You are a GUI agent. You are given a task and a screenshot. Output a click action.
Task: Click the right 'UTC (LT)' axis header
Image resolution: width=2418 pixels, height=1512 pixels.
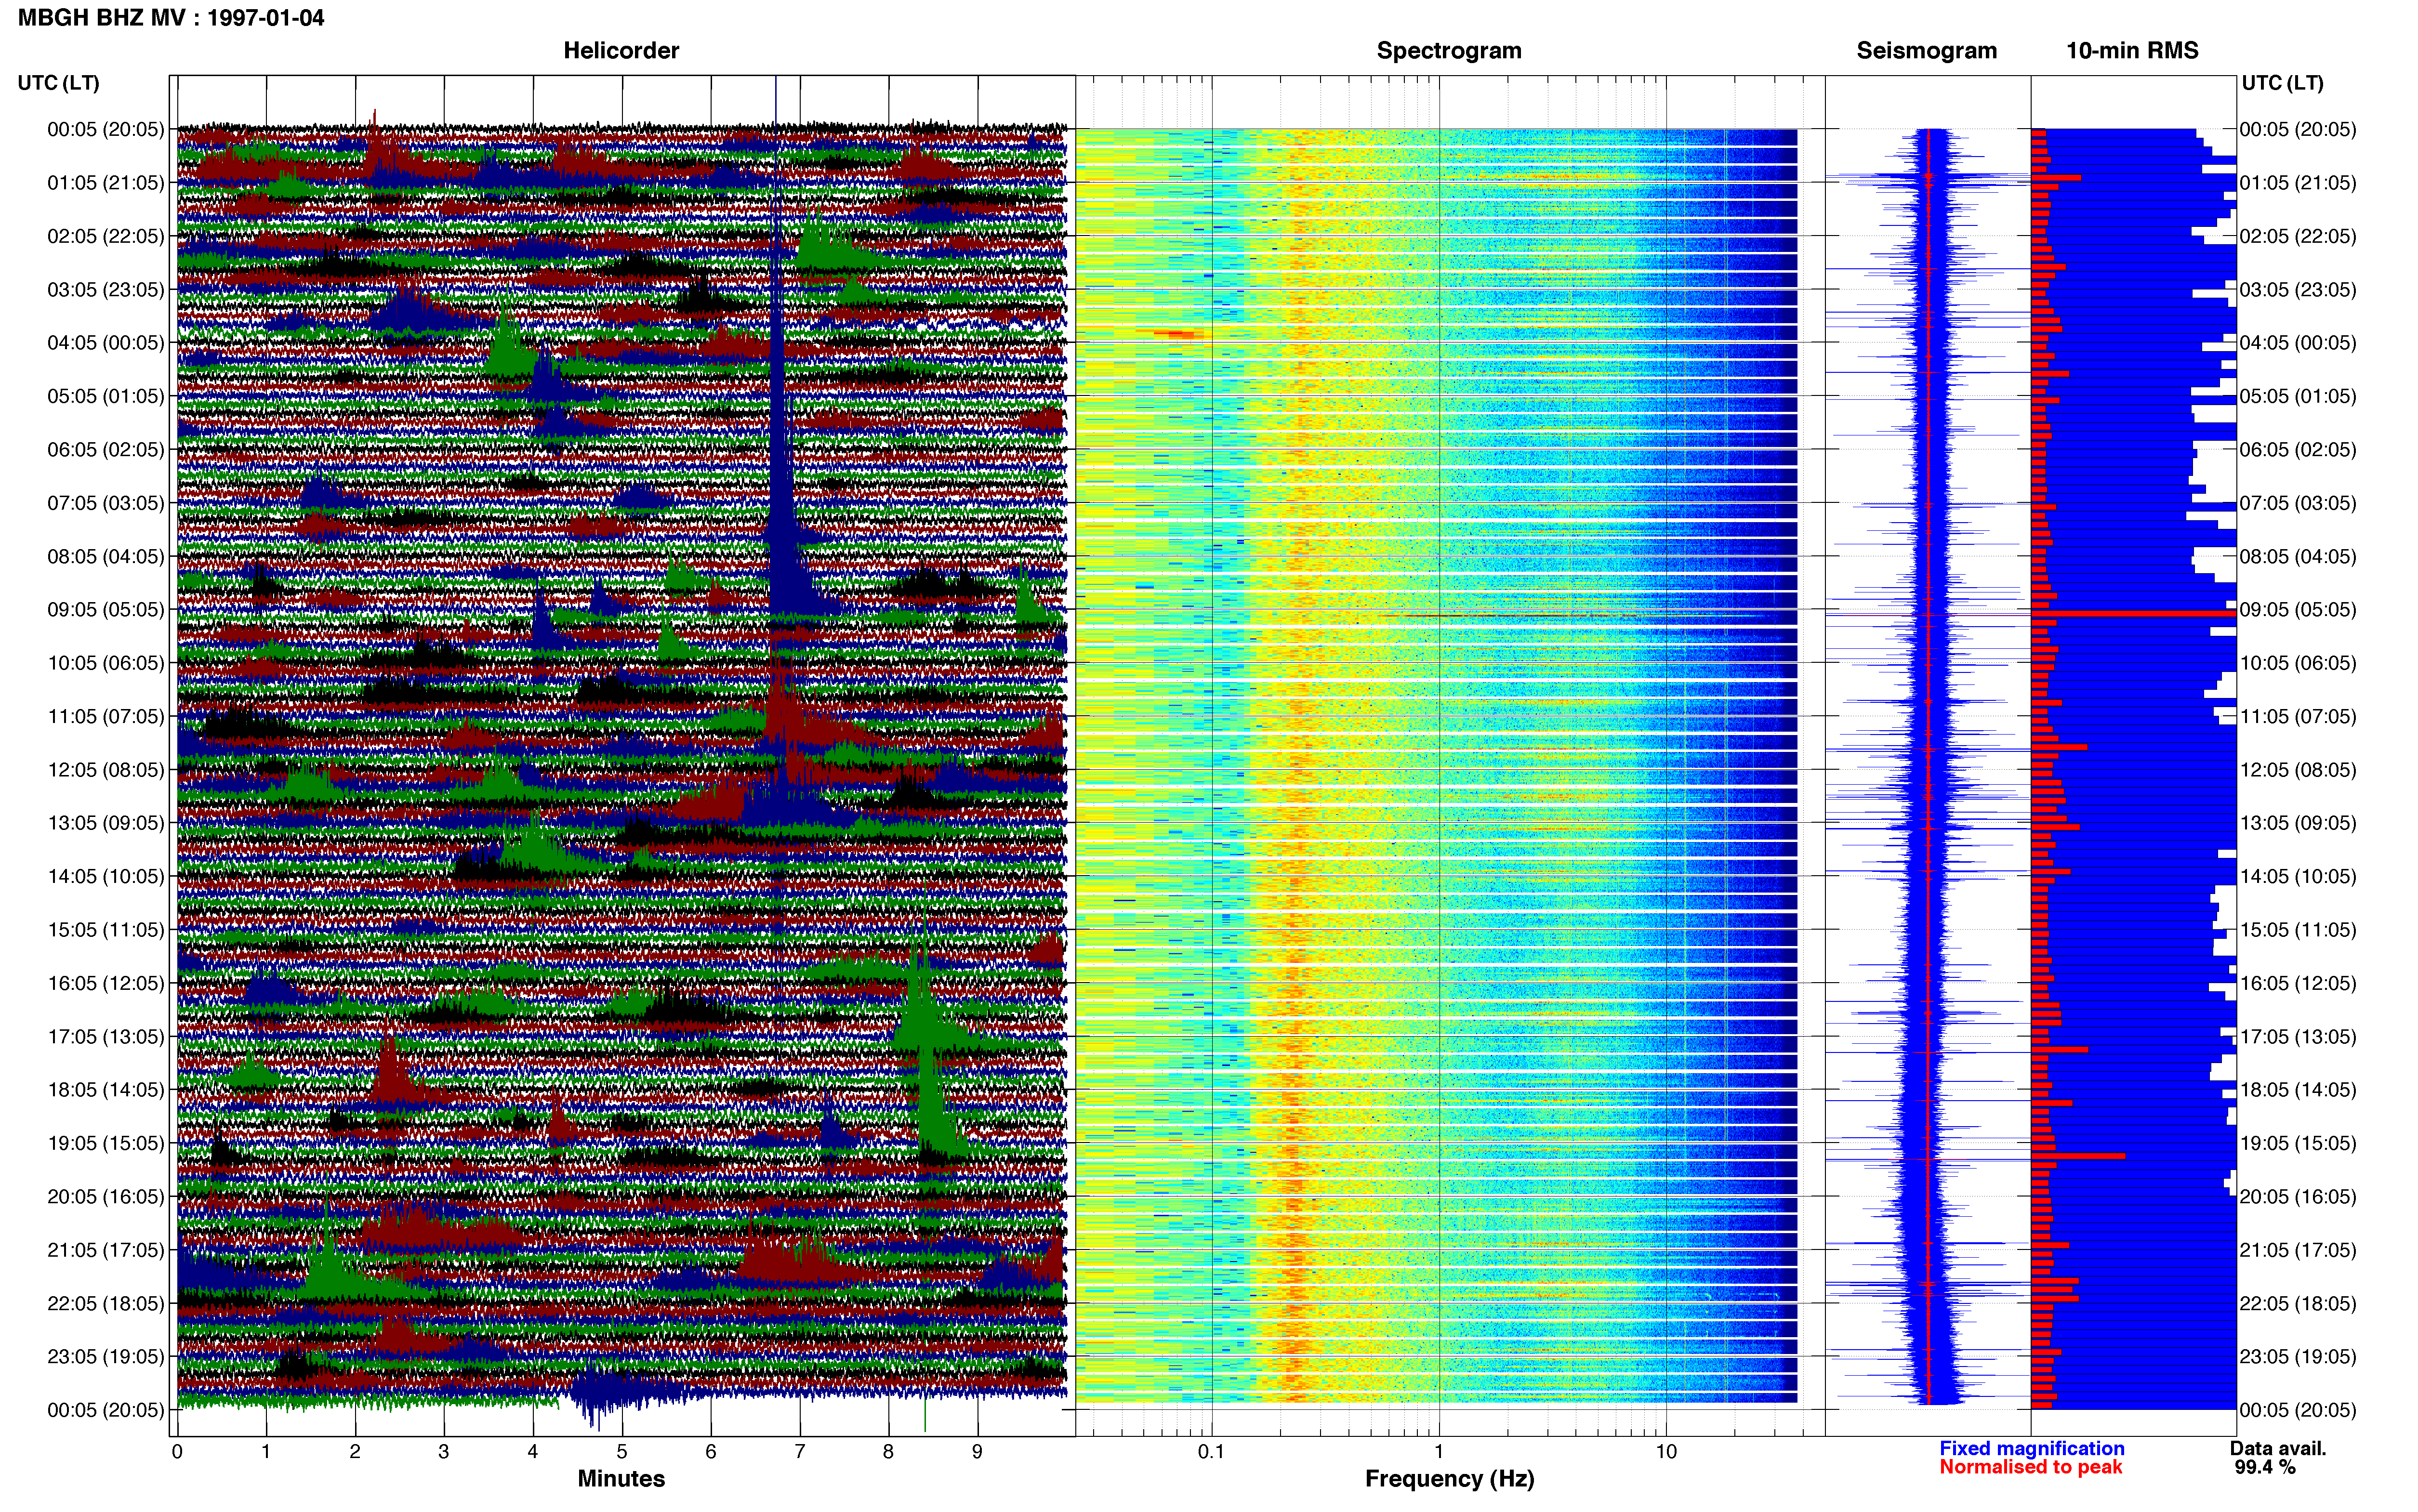2282,82
